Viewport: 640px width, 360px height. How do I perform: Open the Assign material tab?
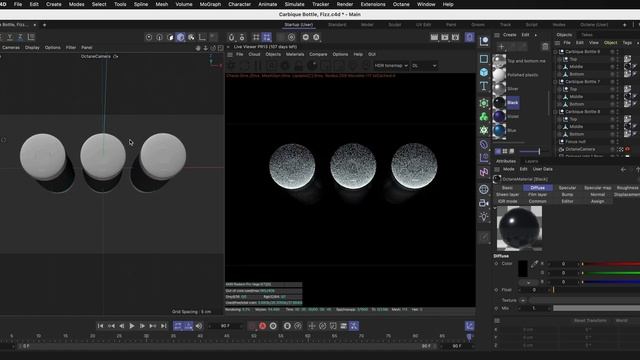(x=597, y=201)
